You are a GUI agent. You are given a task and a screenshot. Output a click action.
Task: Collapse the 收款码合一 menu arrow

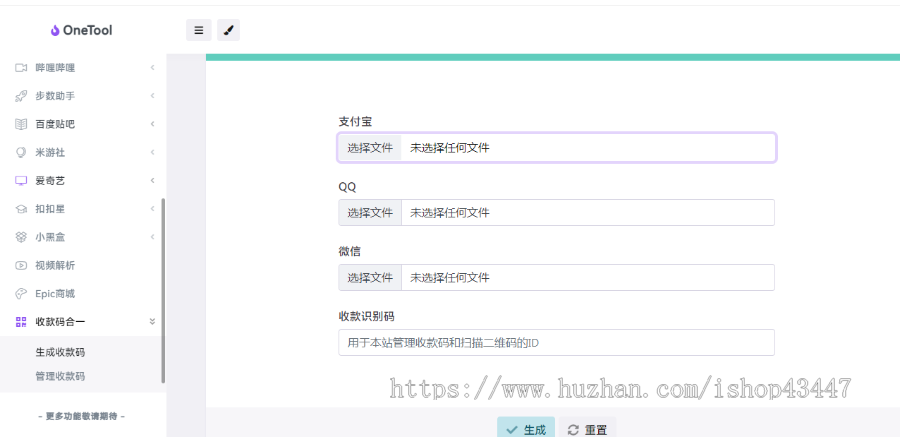click(x=152, y=322)
